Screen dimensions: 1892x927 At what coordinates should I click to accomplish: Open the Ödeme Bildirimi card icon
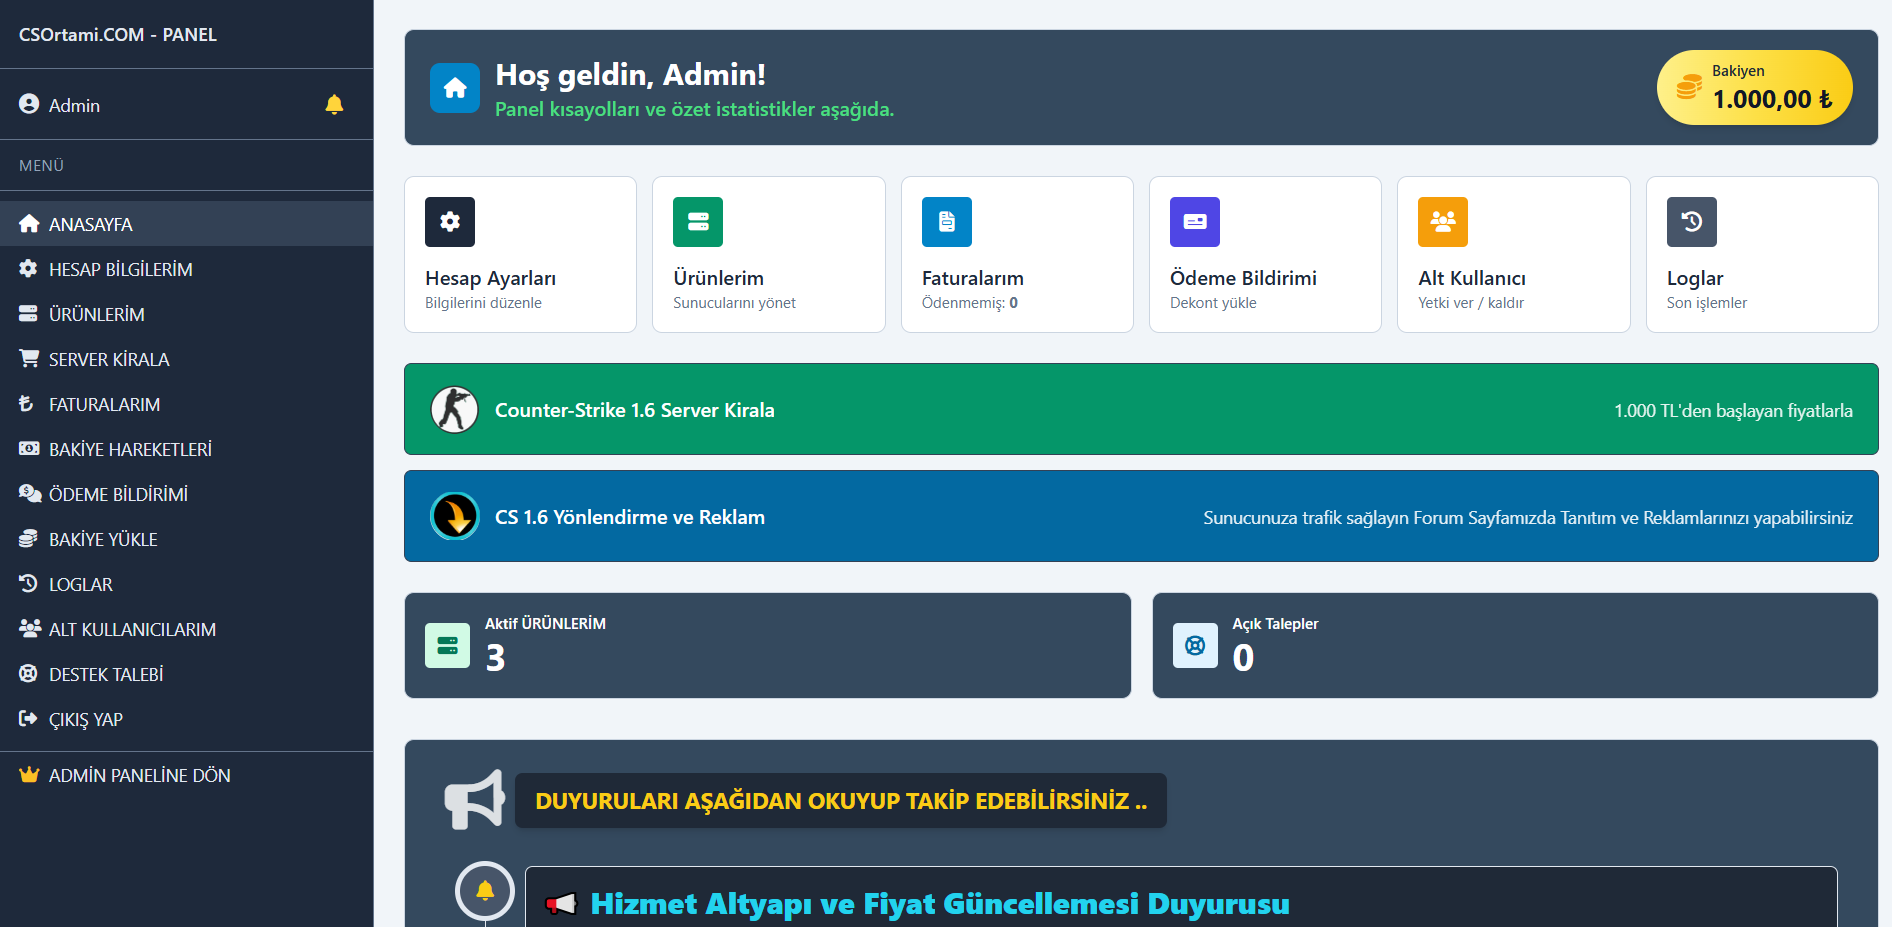(x=1194, y=221)
